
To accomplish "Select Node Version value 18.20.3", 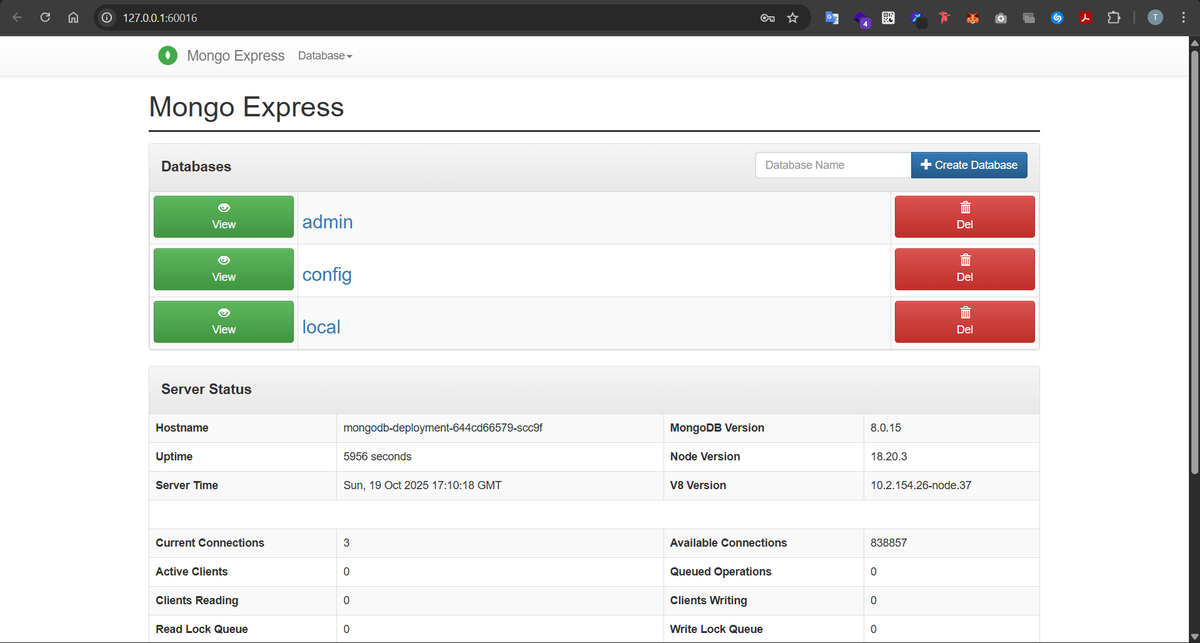I will [889, 456].
